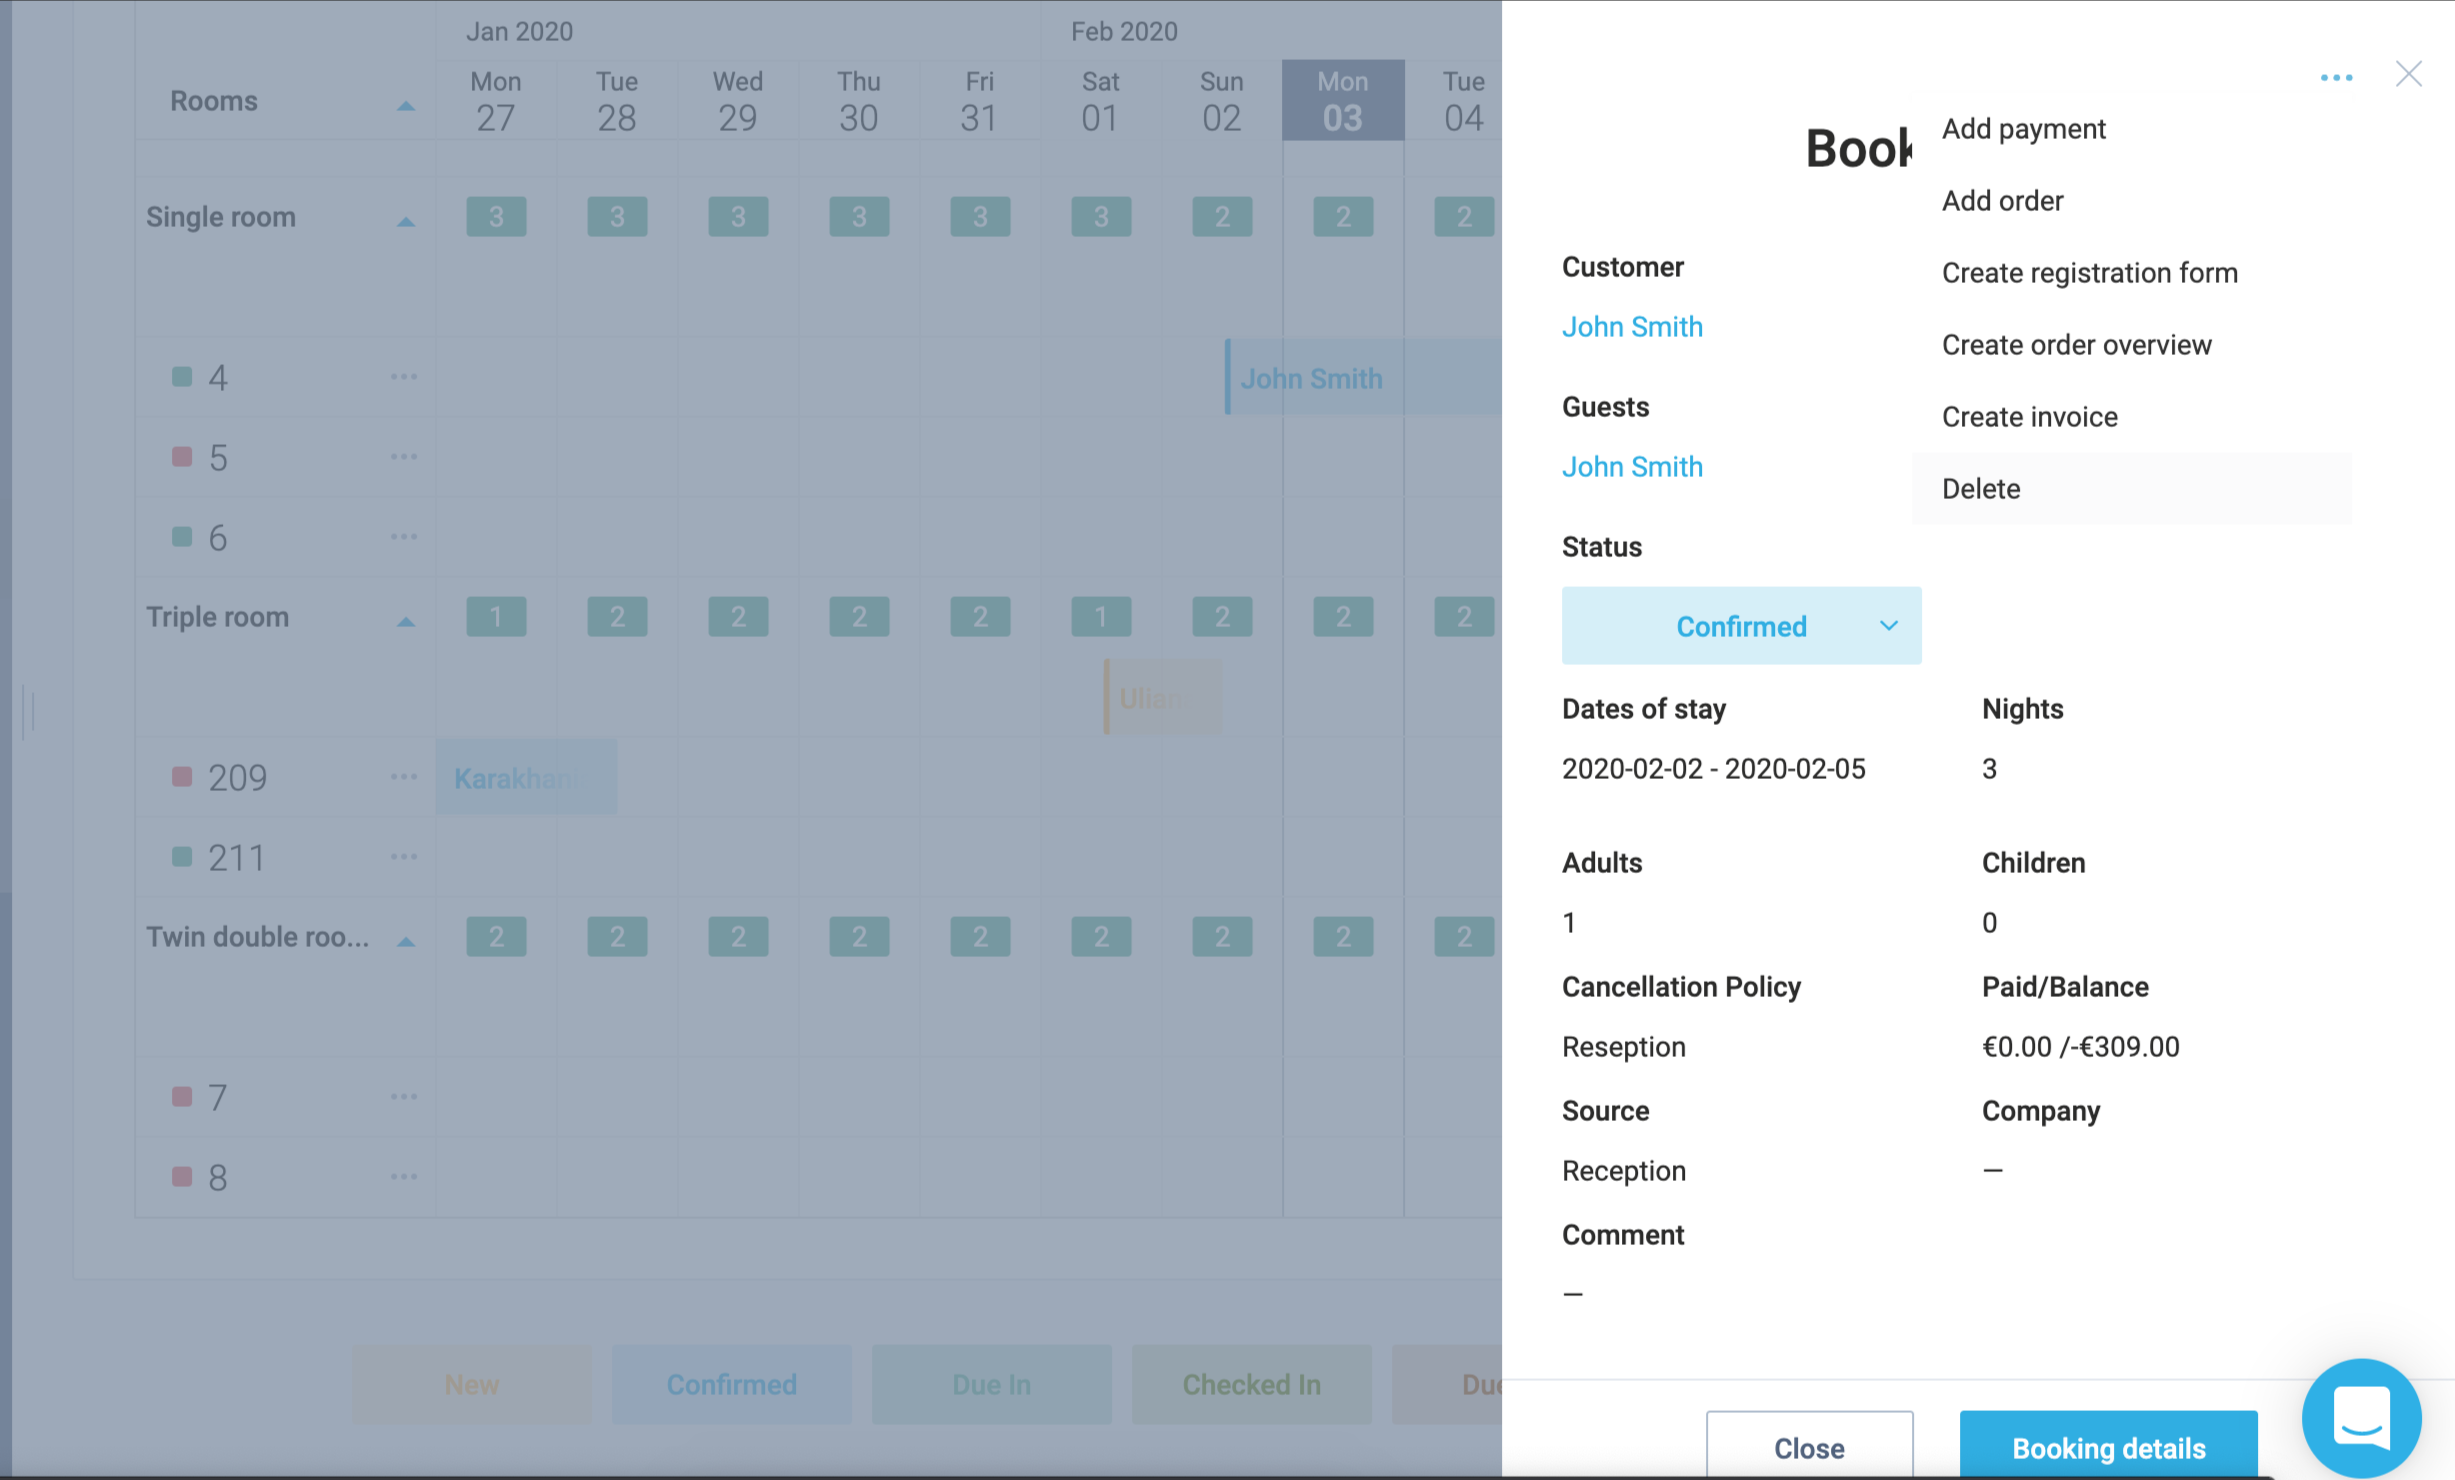Click the green status square of room 4
The image size is (2455, 1480).
click(x=182, y=376)
